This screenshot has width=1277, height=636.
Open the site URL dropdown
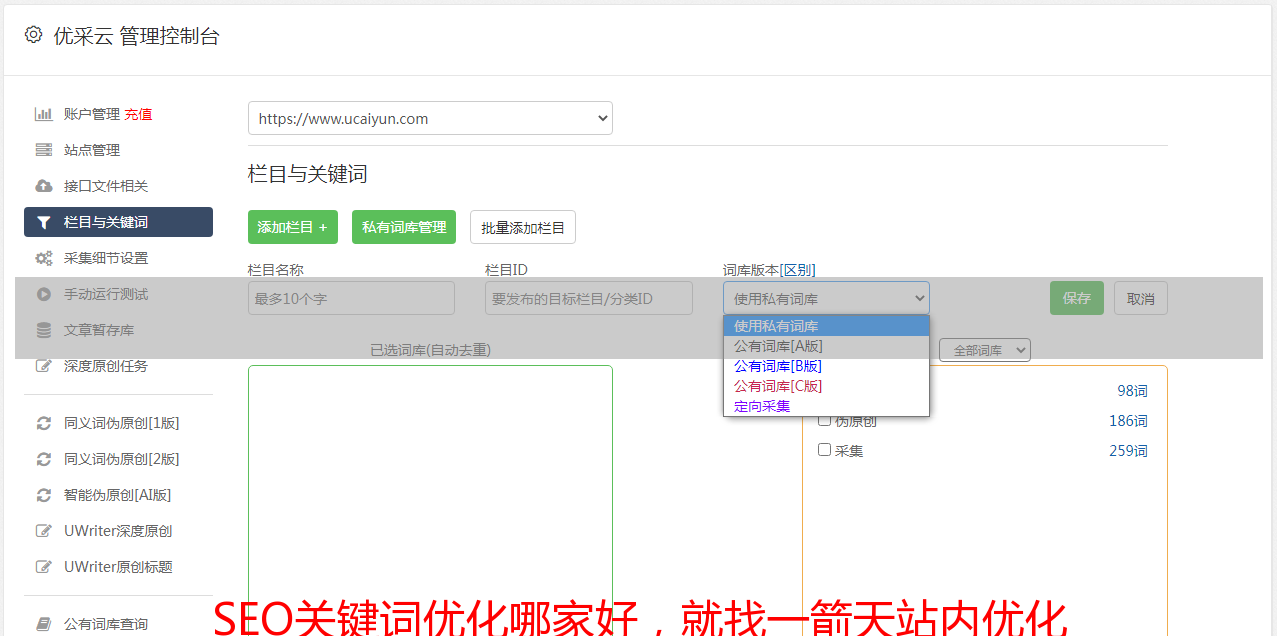pos(430,118)
